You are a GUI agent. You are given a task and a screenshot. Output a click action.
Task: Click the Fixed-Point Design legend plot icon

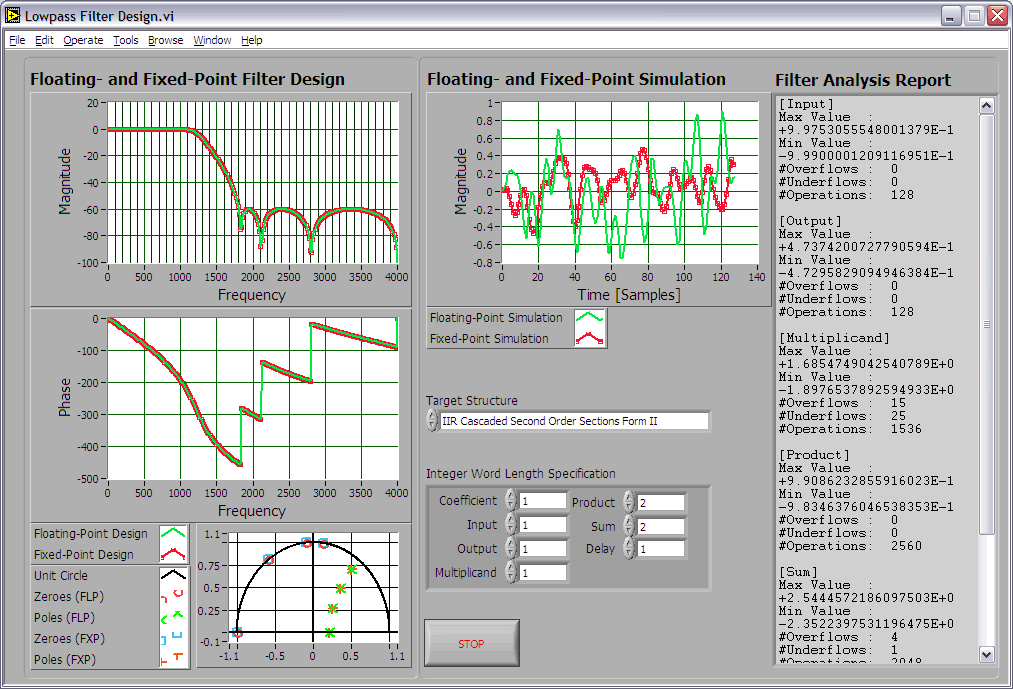pyautogui.click(x=174, y=555)
